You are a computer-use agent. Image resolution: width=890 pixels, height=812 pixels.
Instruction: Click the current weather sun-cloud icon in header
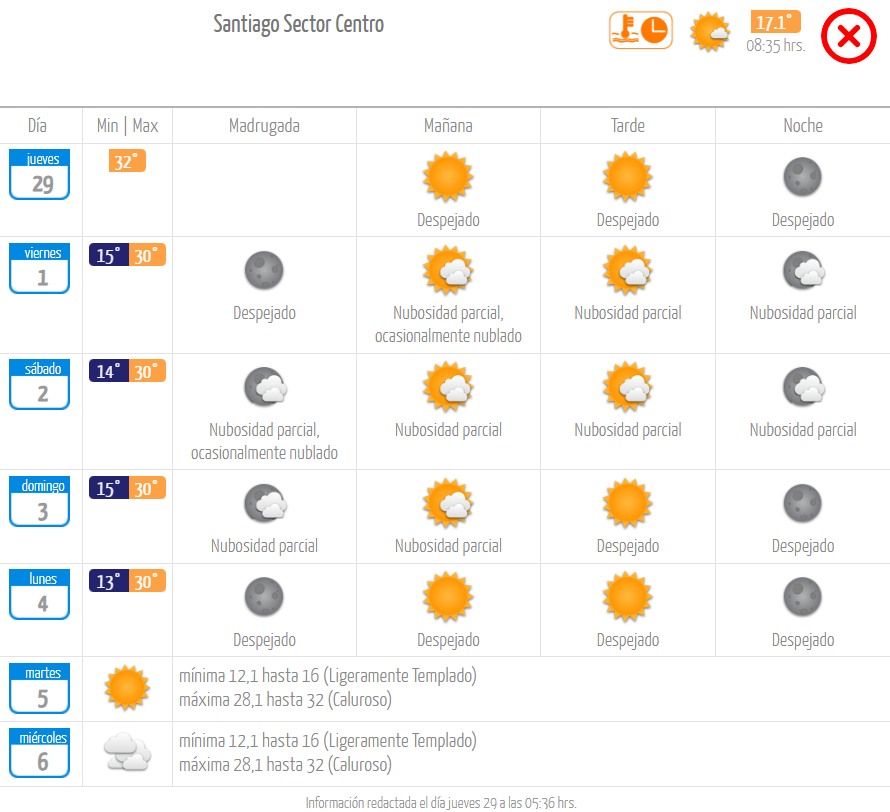[x=710, y=32]
